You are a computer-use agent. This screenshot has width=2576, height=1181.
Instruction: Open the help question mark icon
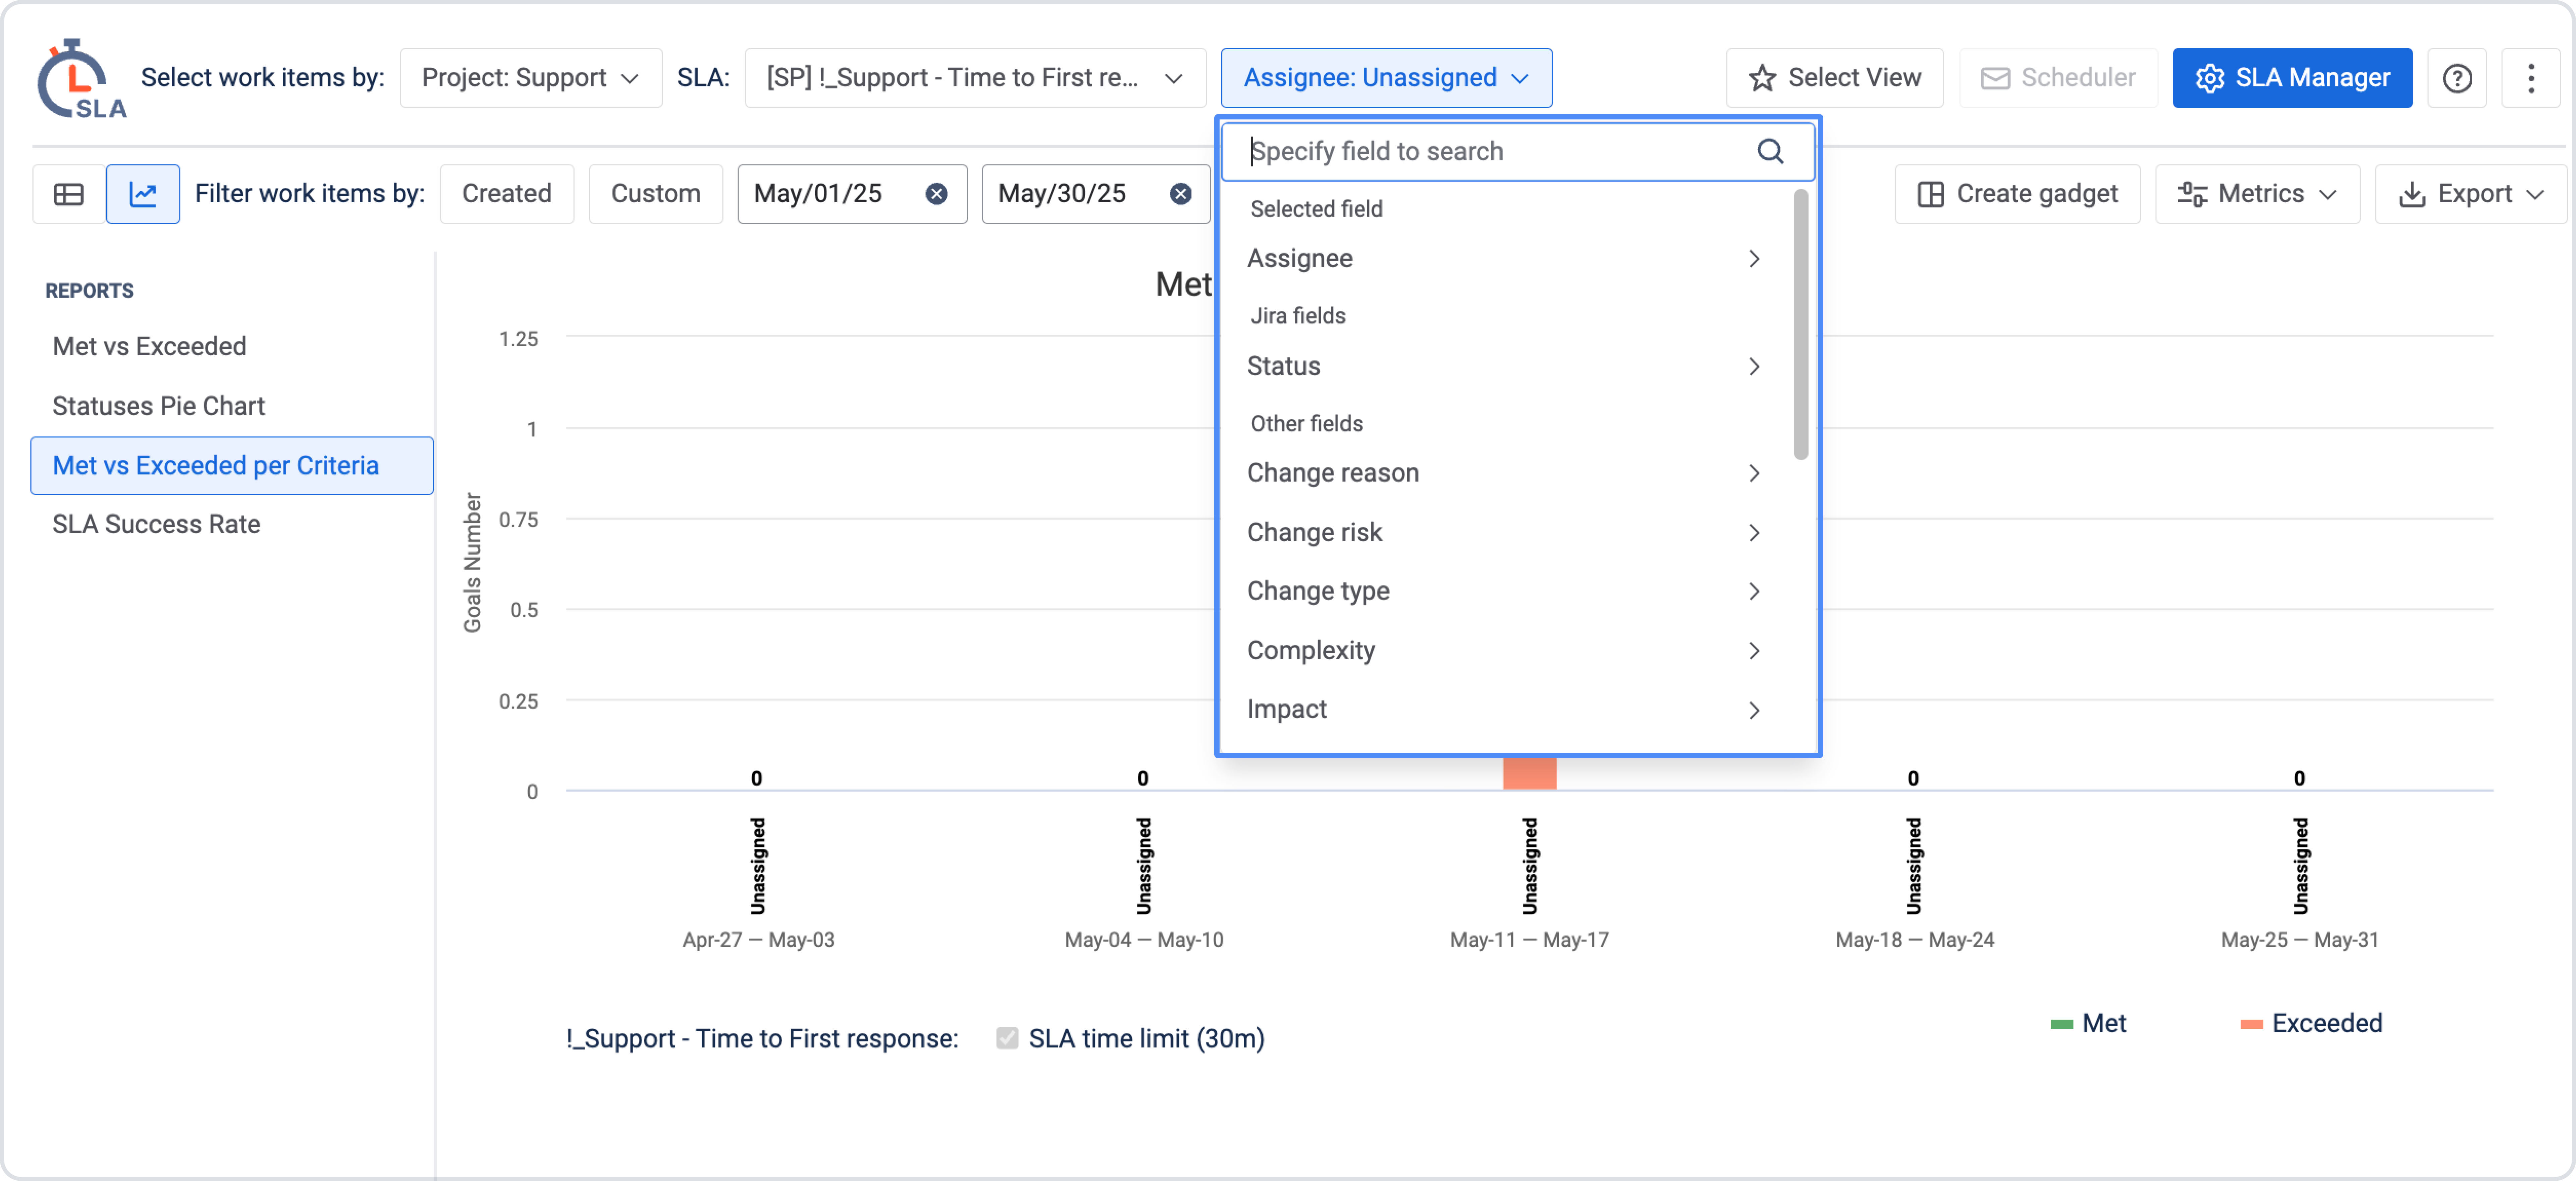pyautogui.click(x=2457, y=78)
